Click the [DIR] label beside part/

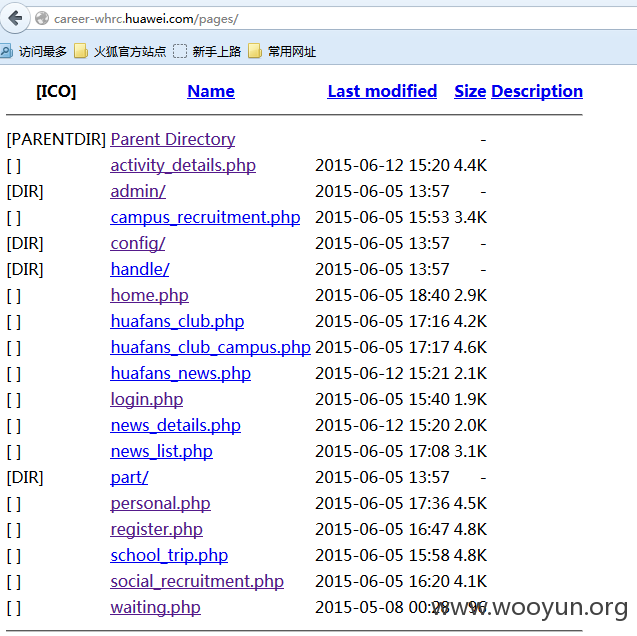25,477
